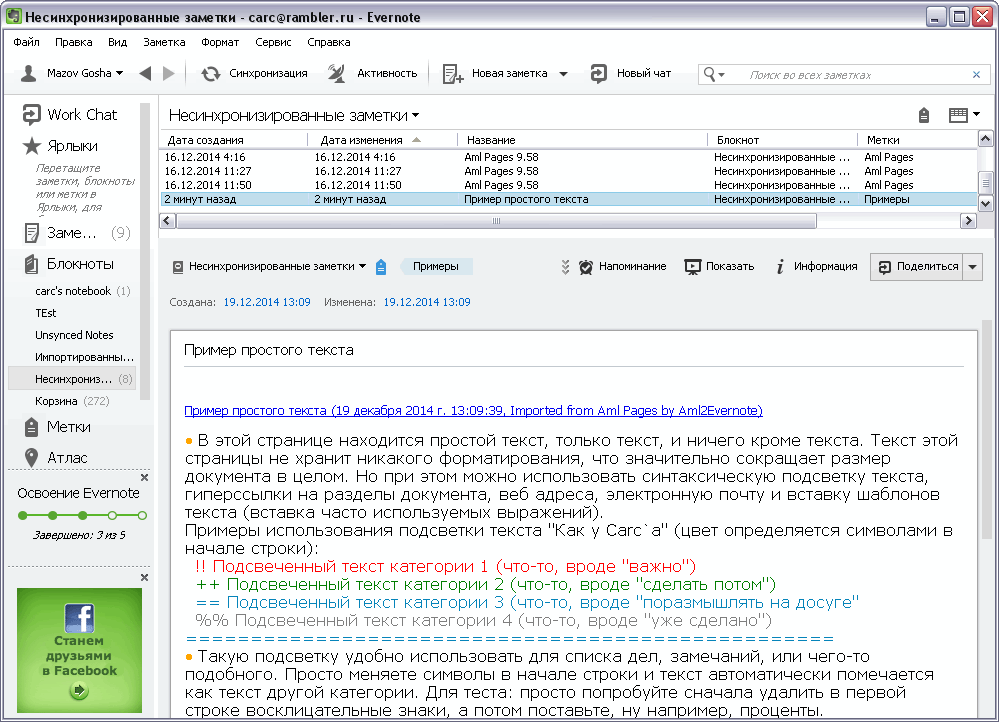
Task: Click the Создана date 19.12.2014 13:09
Action: pyautogui.click(x=267, y=302)
